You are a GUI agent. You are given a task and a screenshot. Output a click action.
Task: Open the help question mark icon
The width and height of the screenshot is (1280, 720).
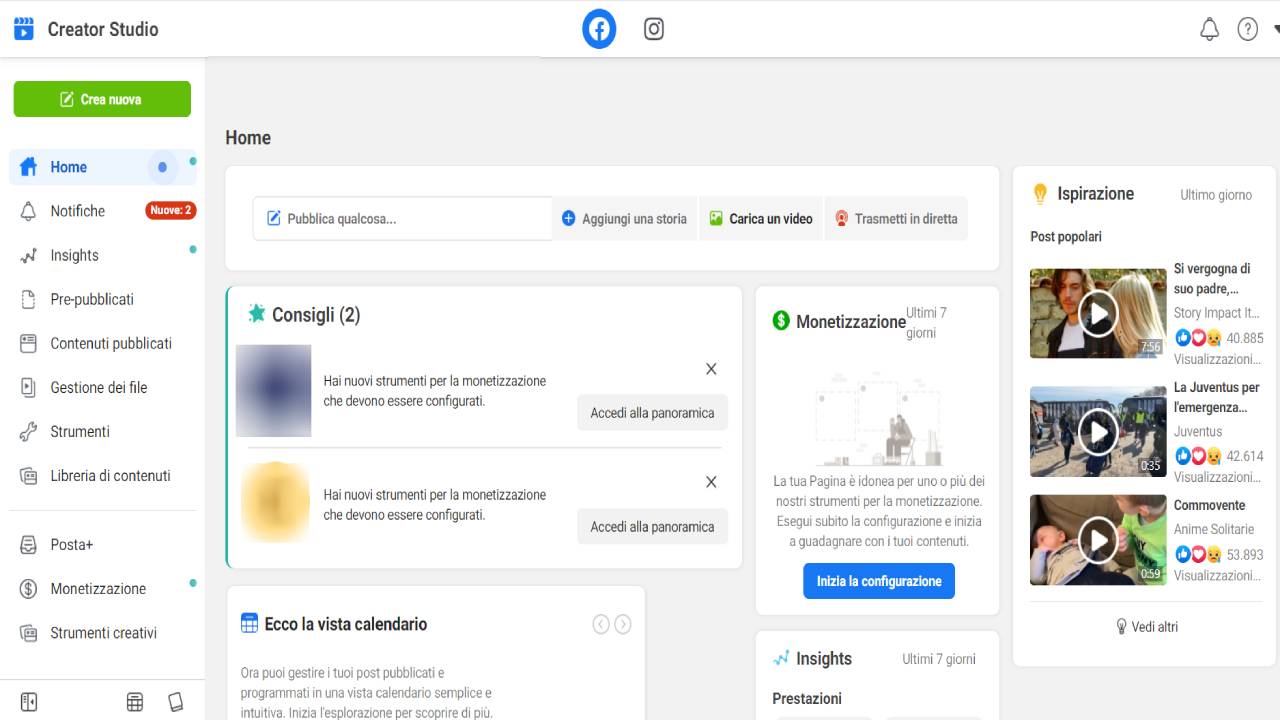pyautogui.click(x=1247, y=29)
